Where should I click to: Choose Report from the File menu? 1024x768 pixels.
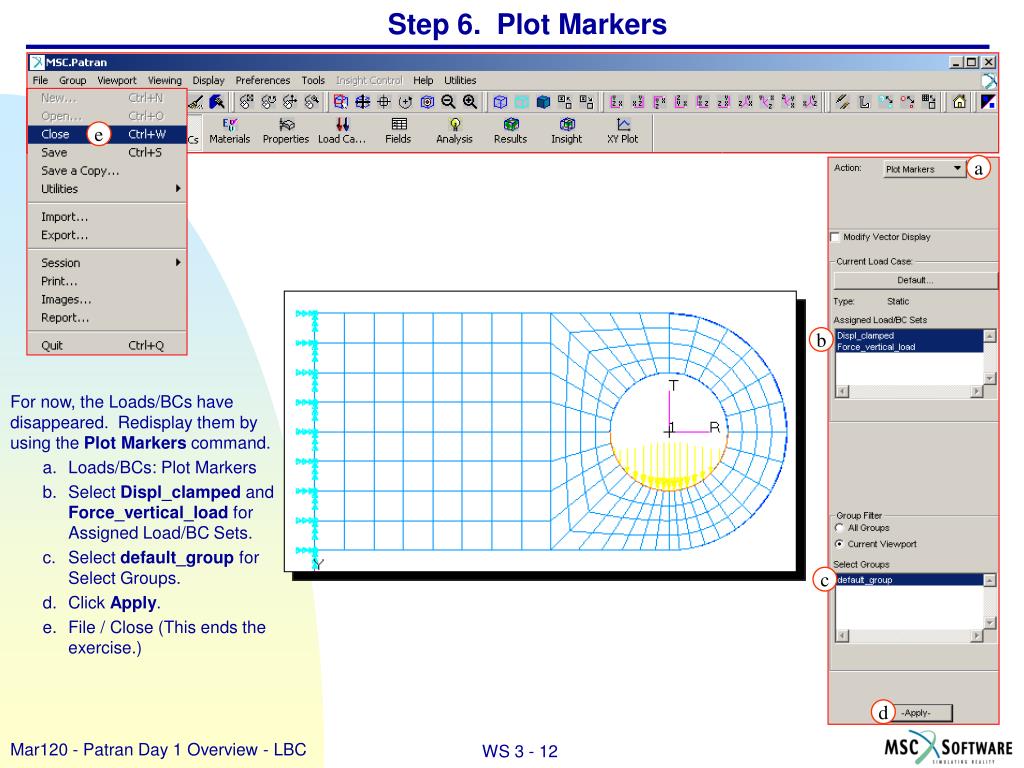coord(106,317)
